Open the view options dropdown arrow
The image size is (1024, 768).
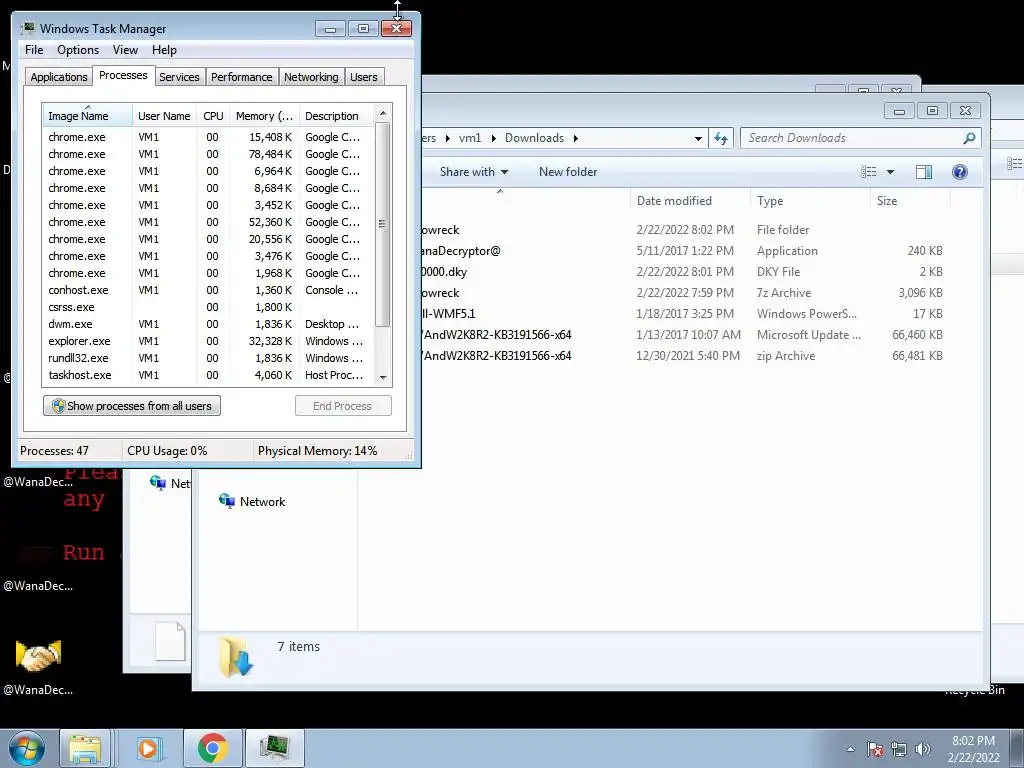tap(889, 172)
